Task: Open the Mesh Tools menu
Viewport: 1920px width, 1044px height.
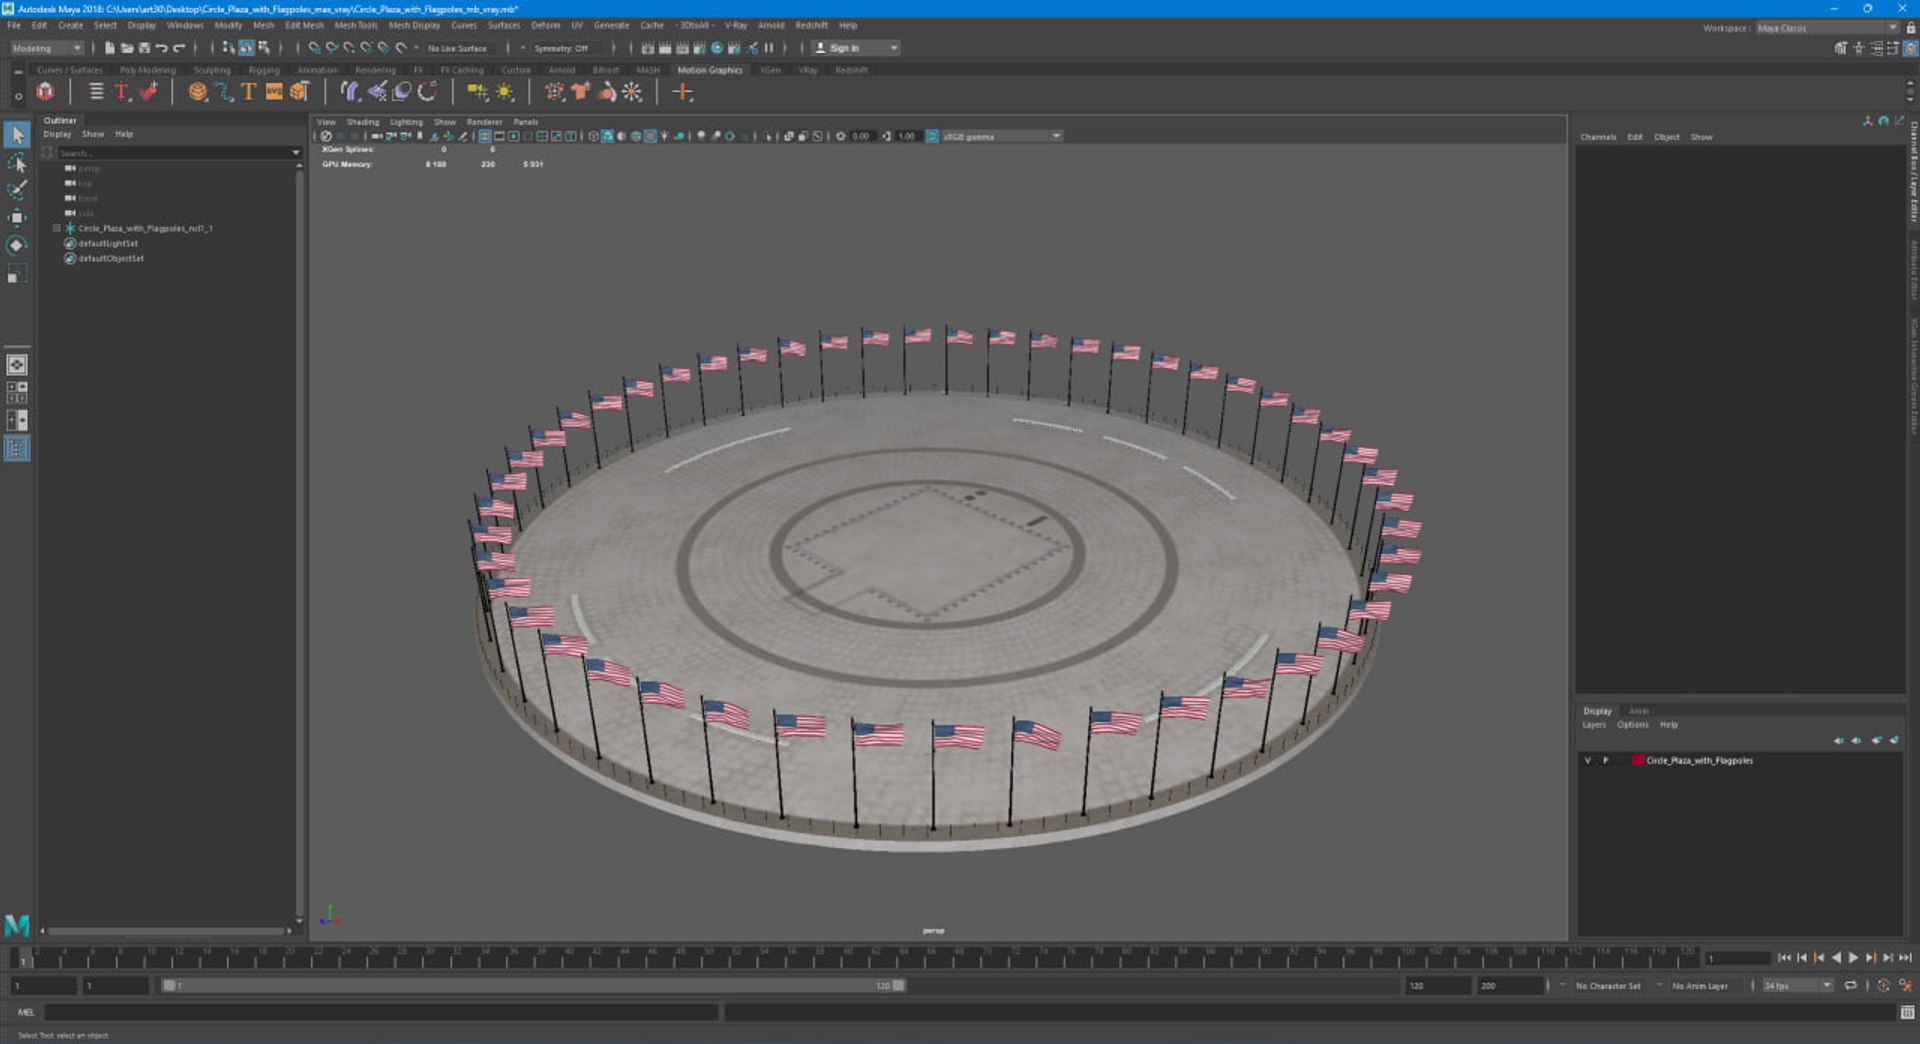Action: click(x=356, y=26)
